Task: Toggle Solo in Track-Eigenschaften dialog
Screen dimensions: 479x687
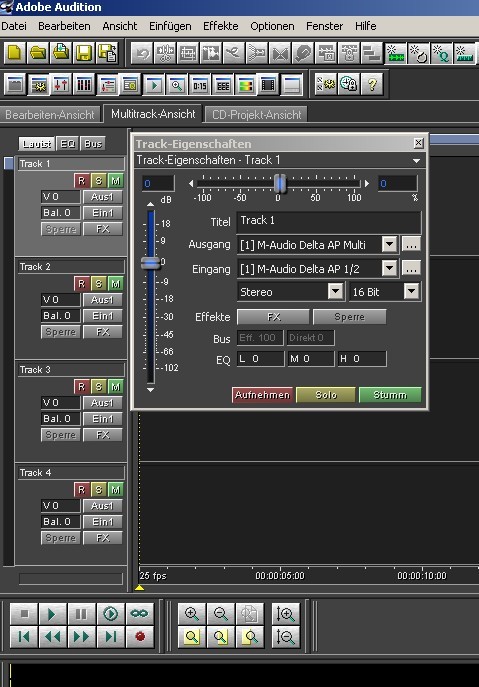Action: (326, 395)
